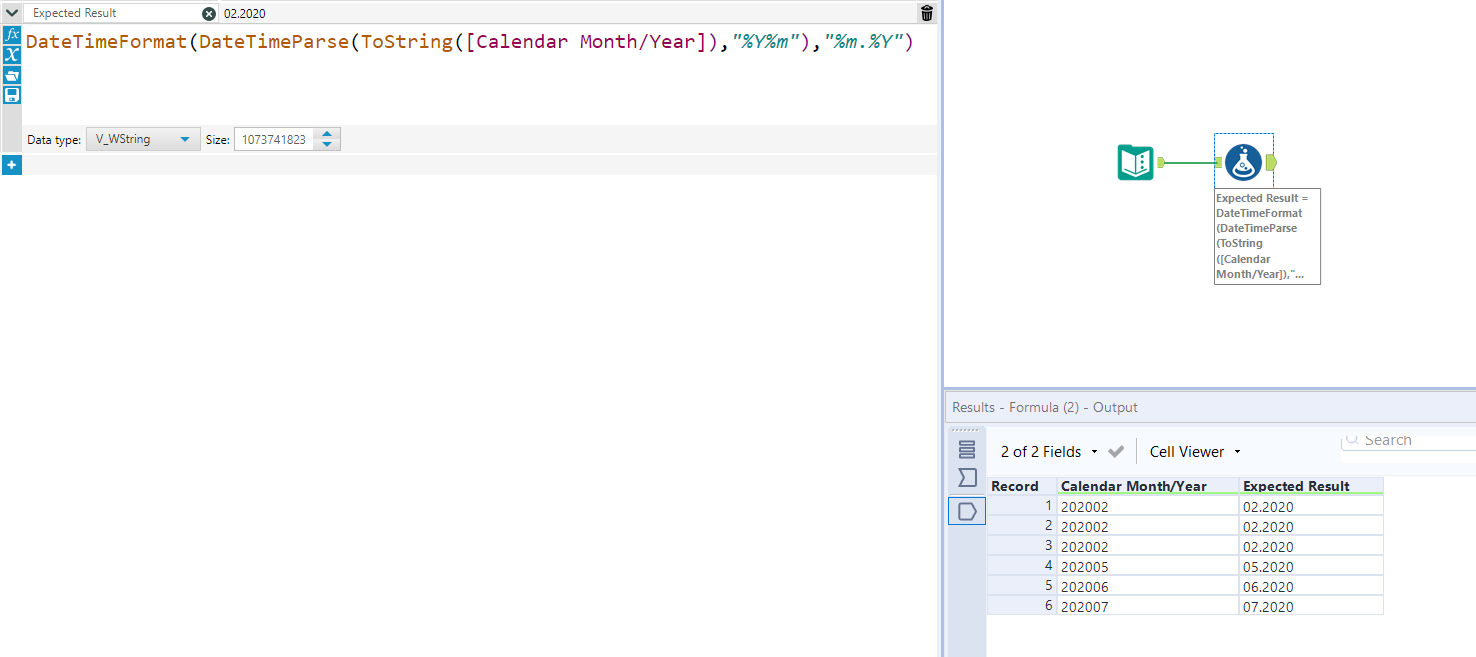The height and width of the screenshot is (657, 1476).
Task: Collapse the expression row using the top-left chevron
Action: (x=13, y=13)
